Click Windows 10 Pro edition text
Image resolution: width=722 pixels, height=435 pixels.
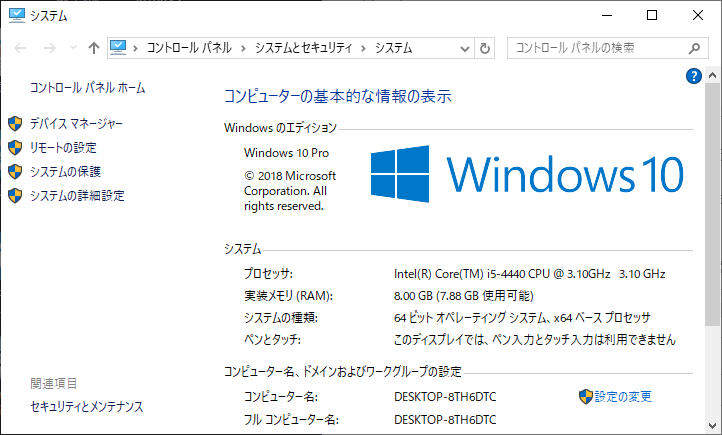pyautogui.click(x=286, y=153)
